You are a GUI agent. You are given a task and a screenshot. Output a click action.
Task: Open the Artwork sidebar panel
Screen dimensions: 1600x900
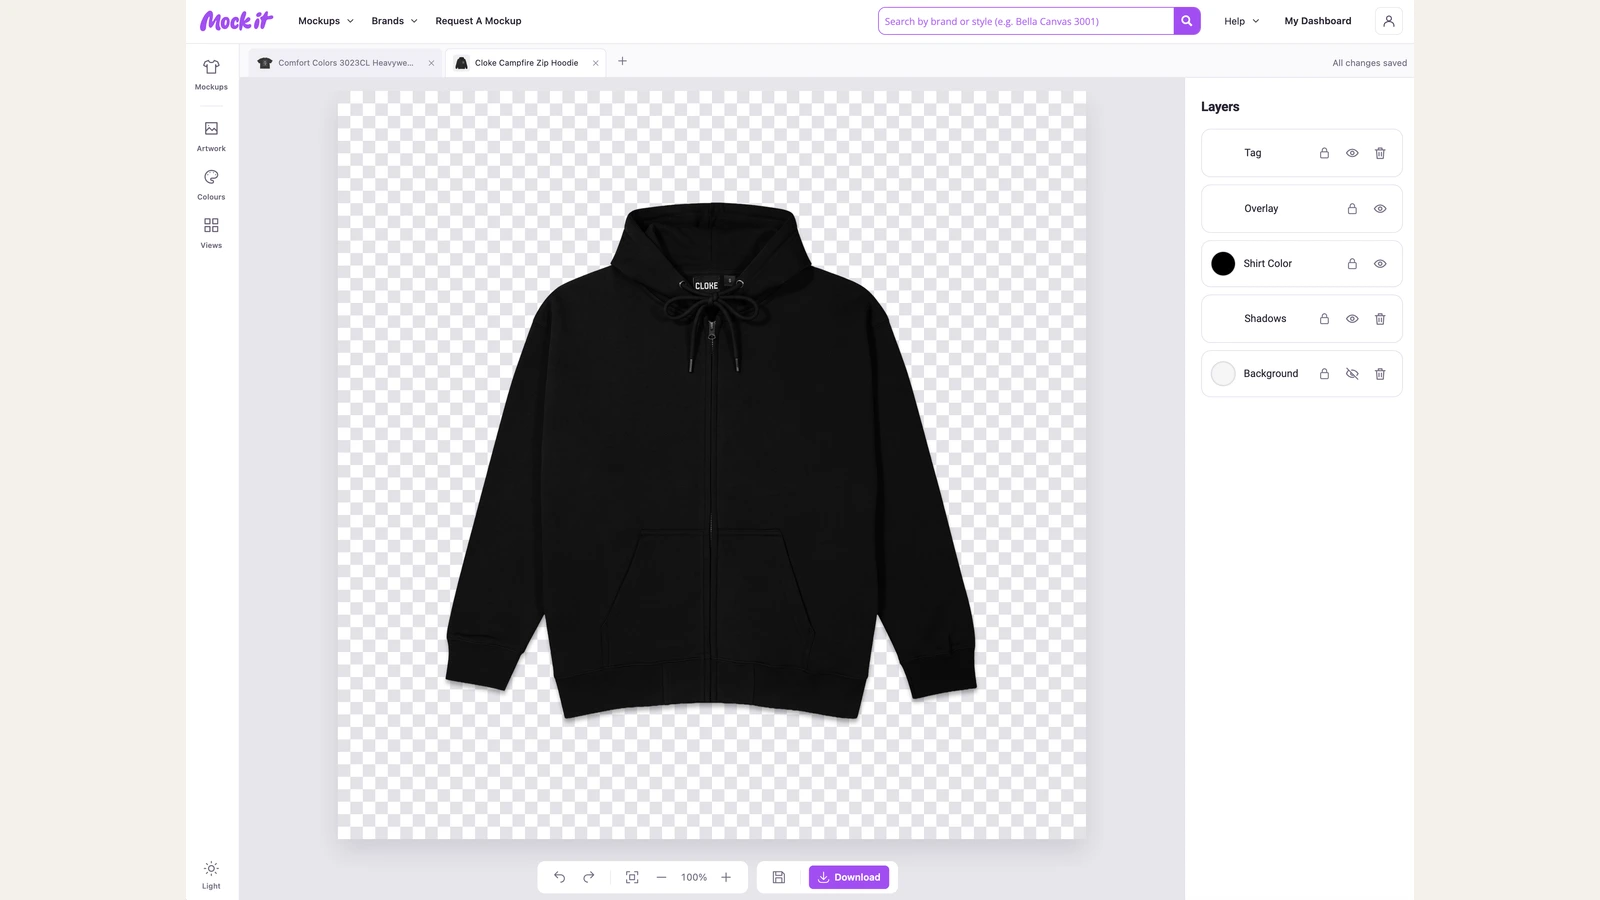[x=211, y=136]
